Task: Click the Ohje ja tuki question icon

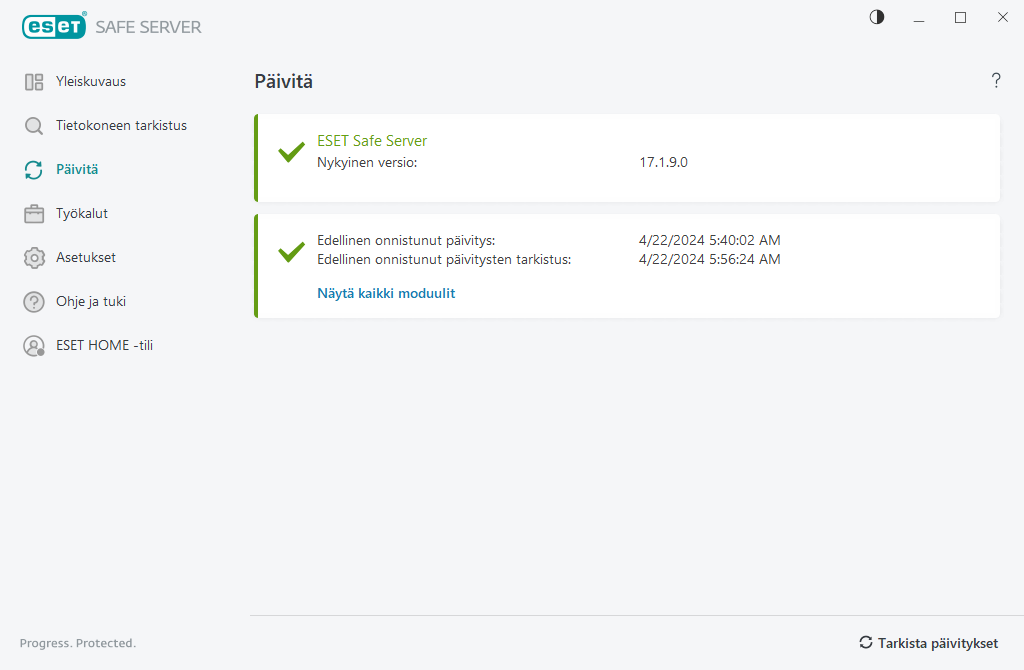Action: pos(34,302)
